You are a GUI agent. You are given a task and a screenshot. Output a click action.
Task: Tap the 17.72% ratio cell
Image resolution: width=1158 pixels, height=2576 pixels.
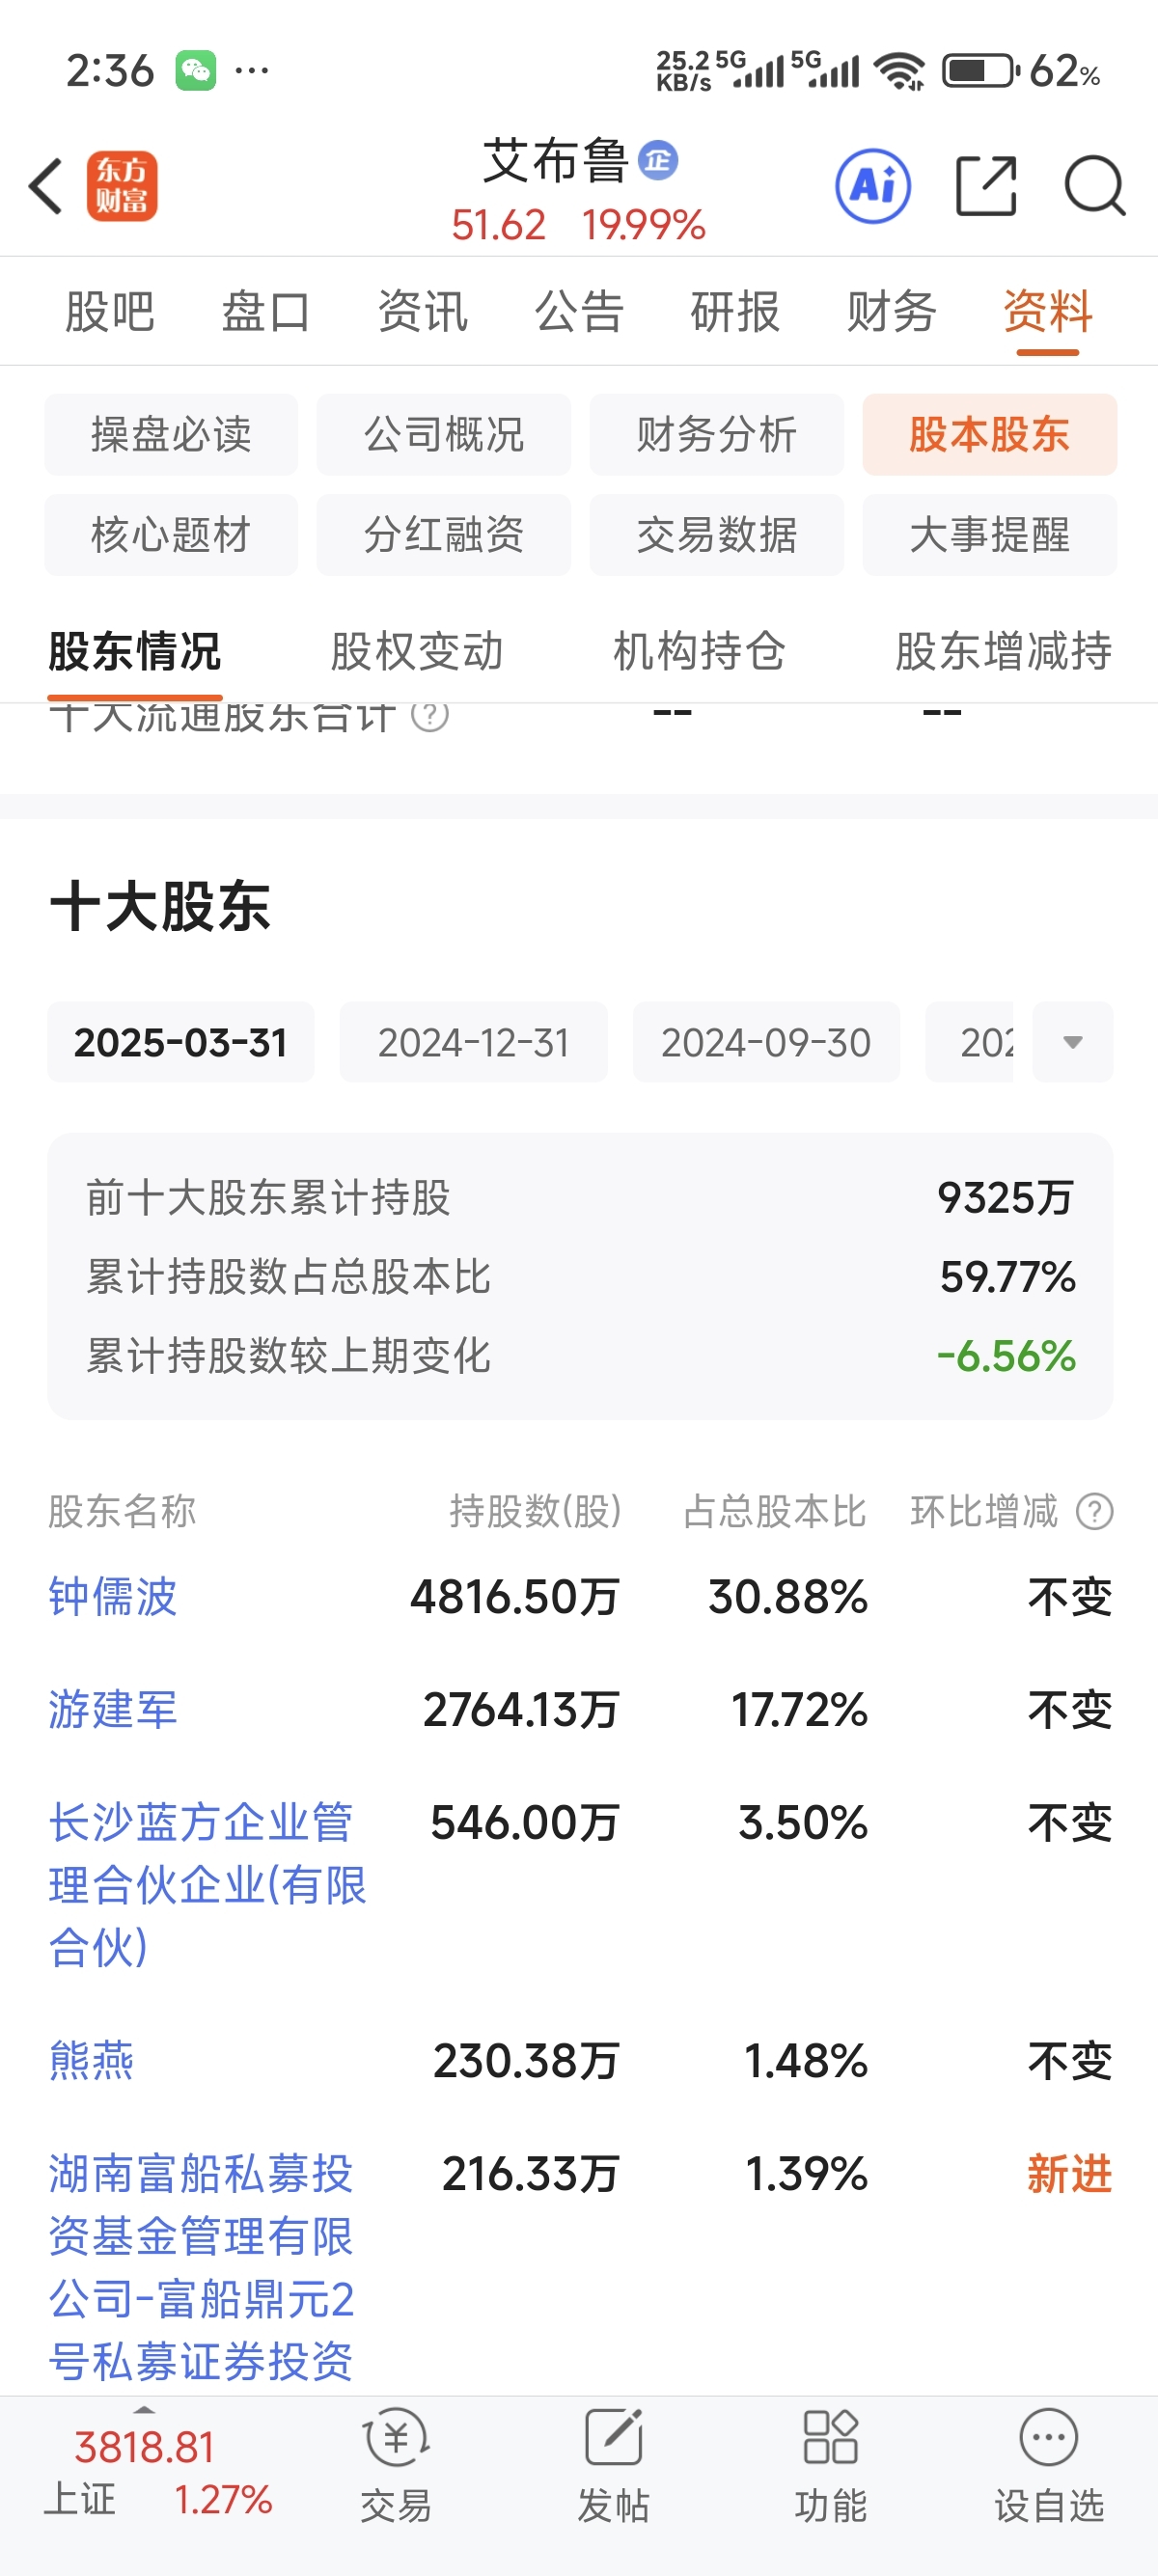(x=799, y=1710)
